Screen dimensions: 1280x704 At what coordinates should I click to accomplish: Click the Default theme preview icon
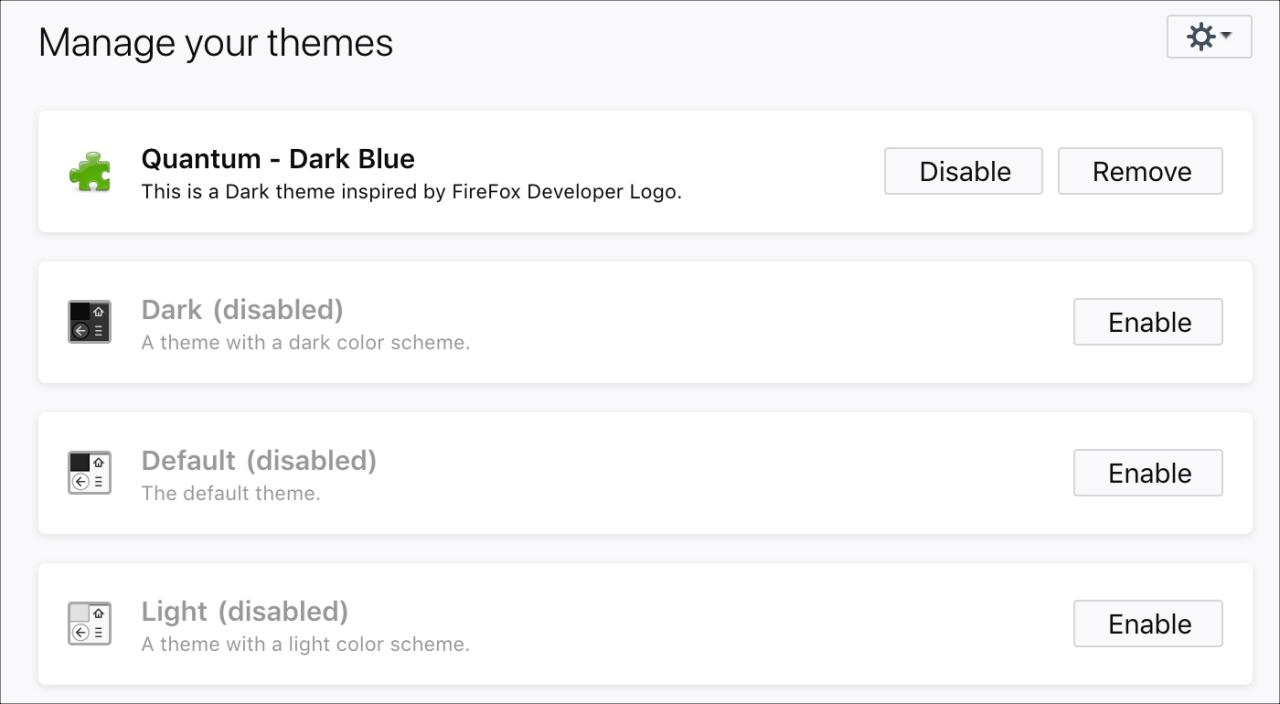[89, 473]
